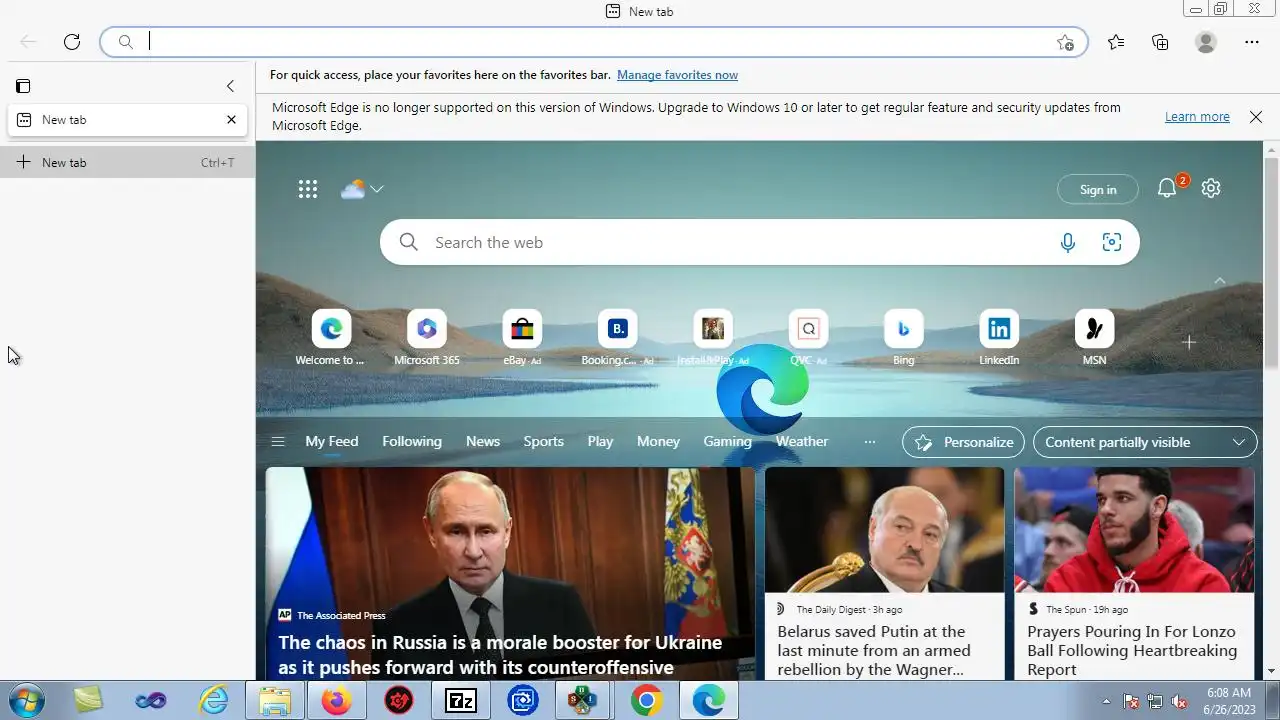This screenshot has height=720, width=1280.
Task: Open Welcome to Edge quick link
Action: [x=331, y=338]
